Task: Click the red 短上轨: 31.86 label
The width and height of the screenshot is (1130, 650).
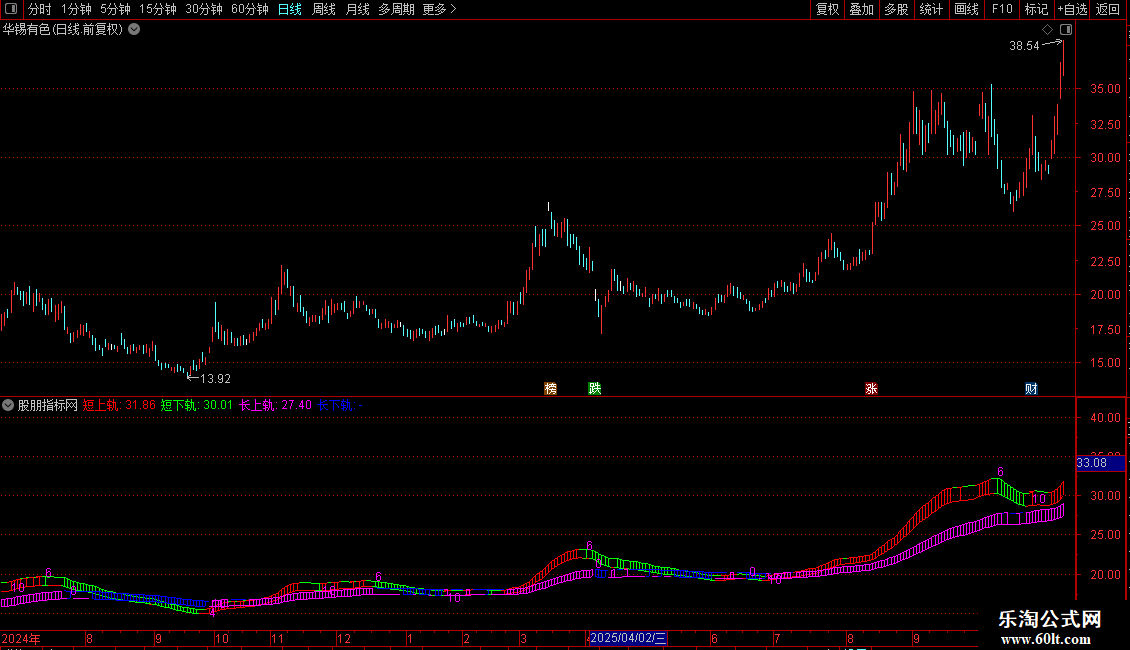Action: click(119, 405)
